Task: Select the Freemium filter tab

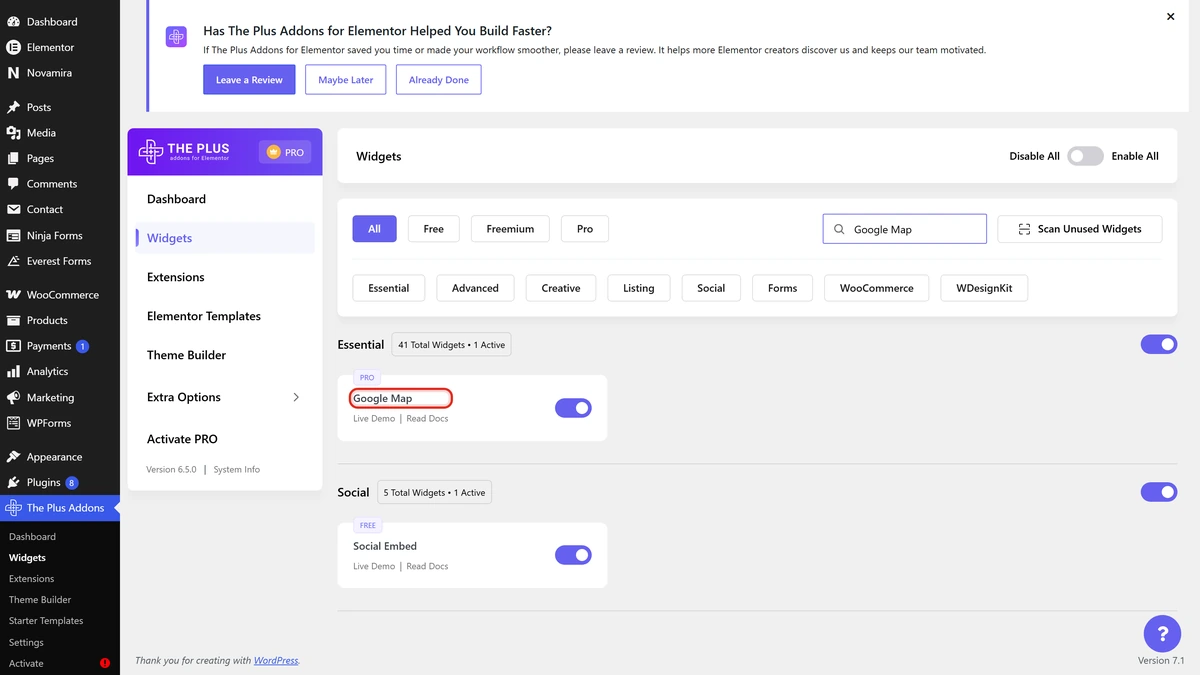Action: click(510, 229)
